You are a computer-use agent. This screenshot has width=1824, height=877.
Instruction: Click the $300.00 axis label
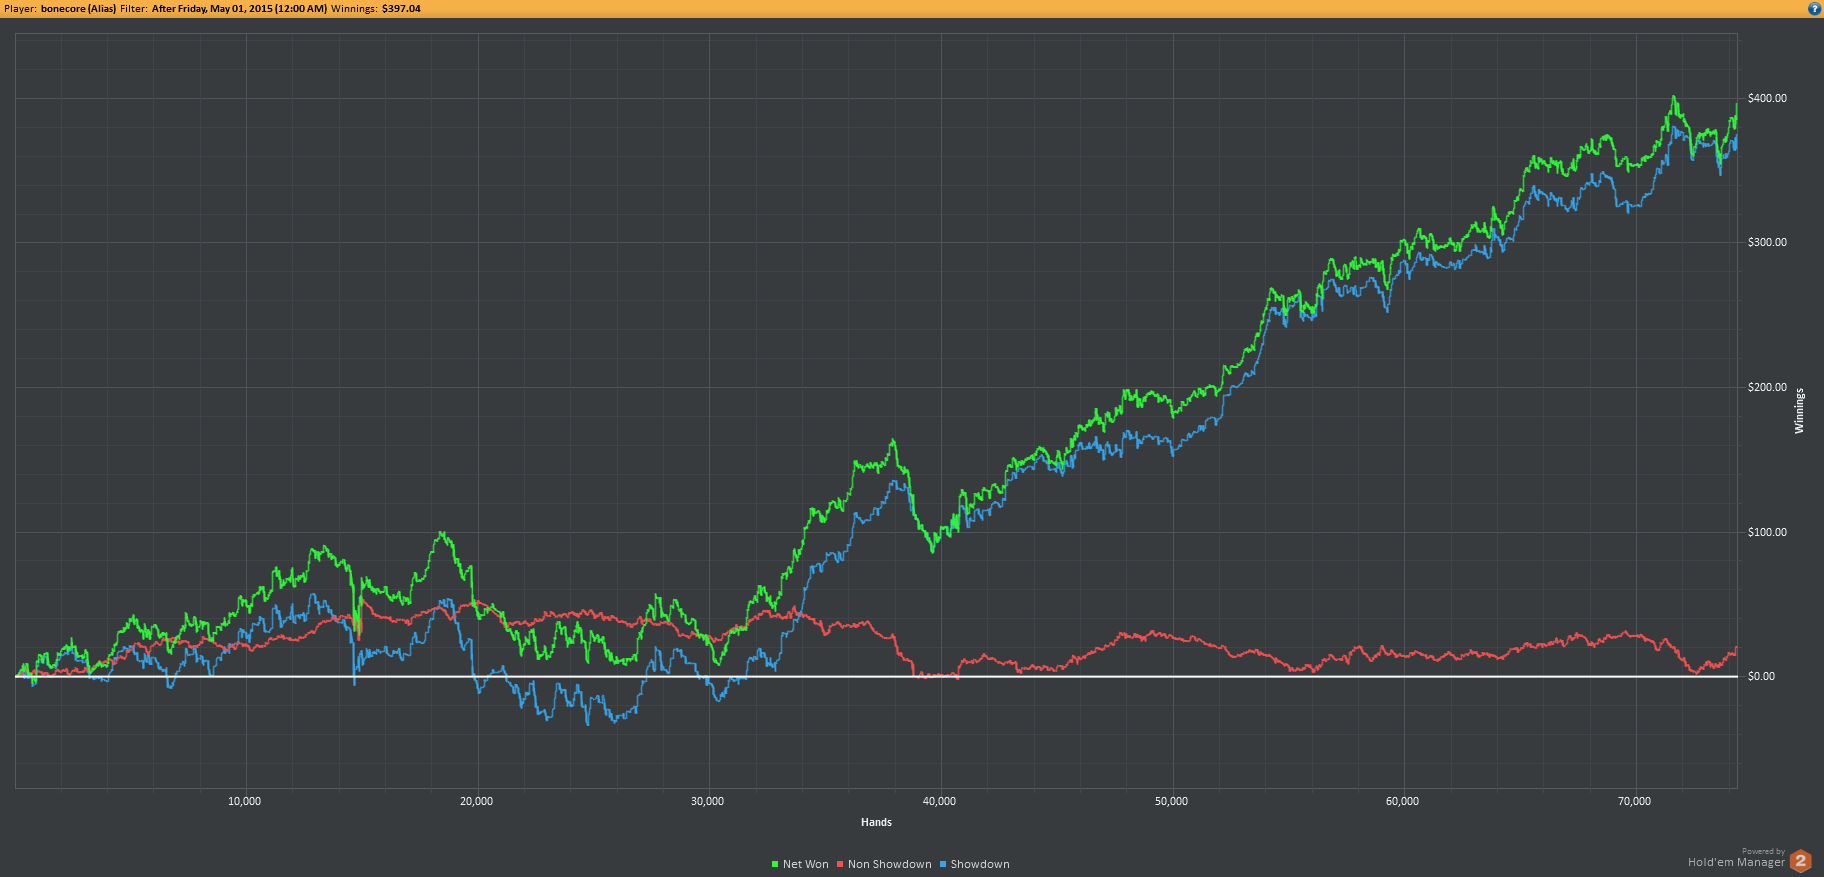(1767, 242)
